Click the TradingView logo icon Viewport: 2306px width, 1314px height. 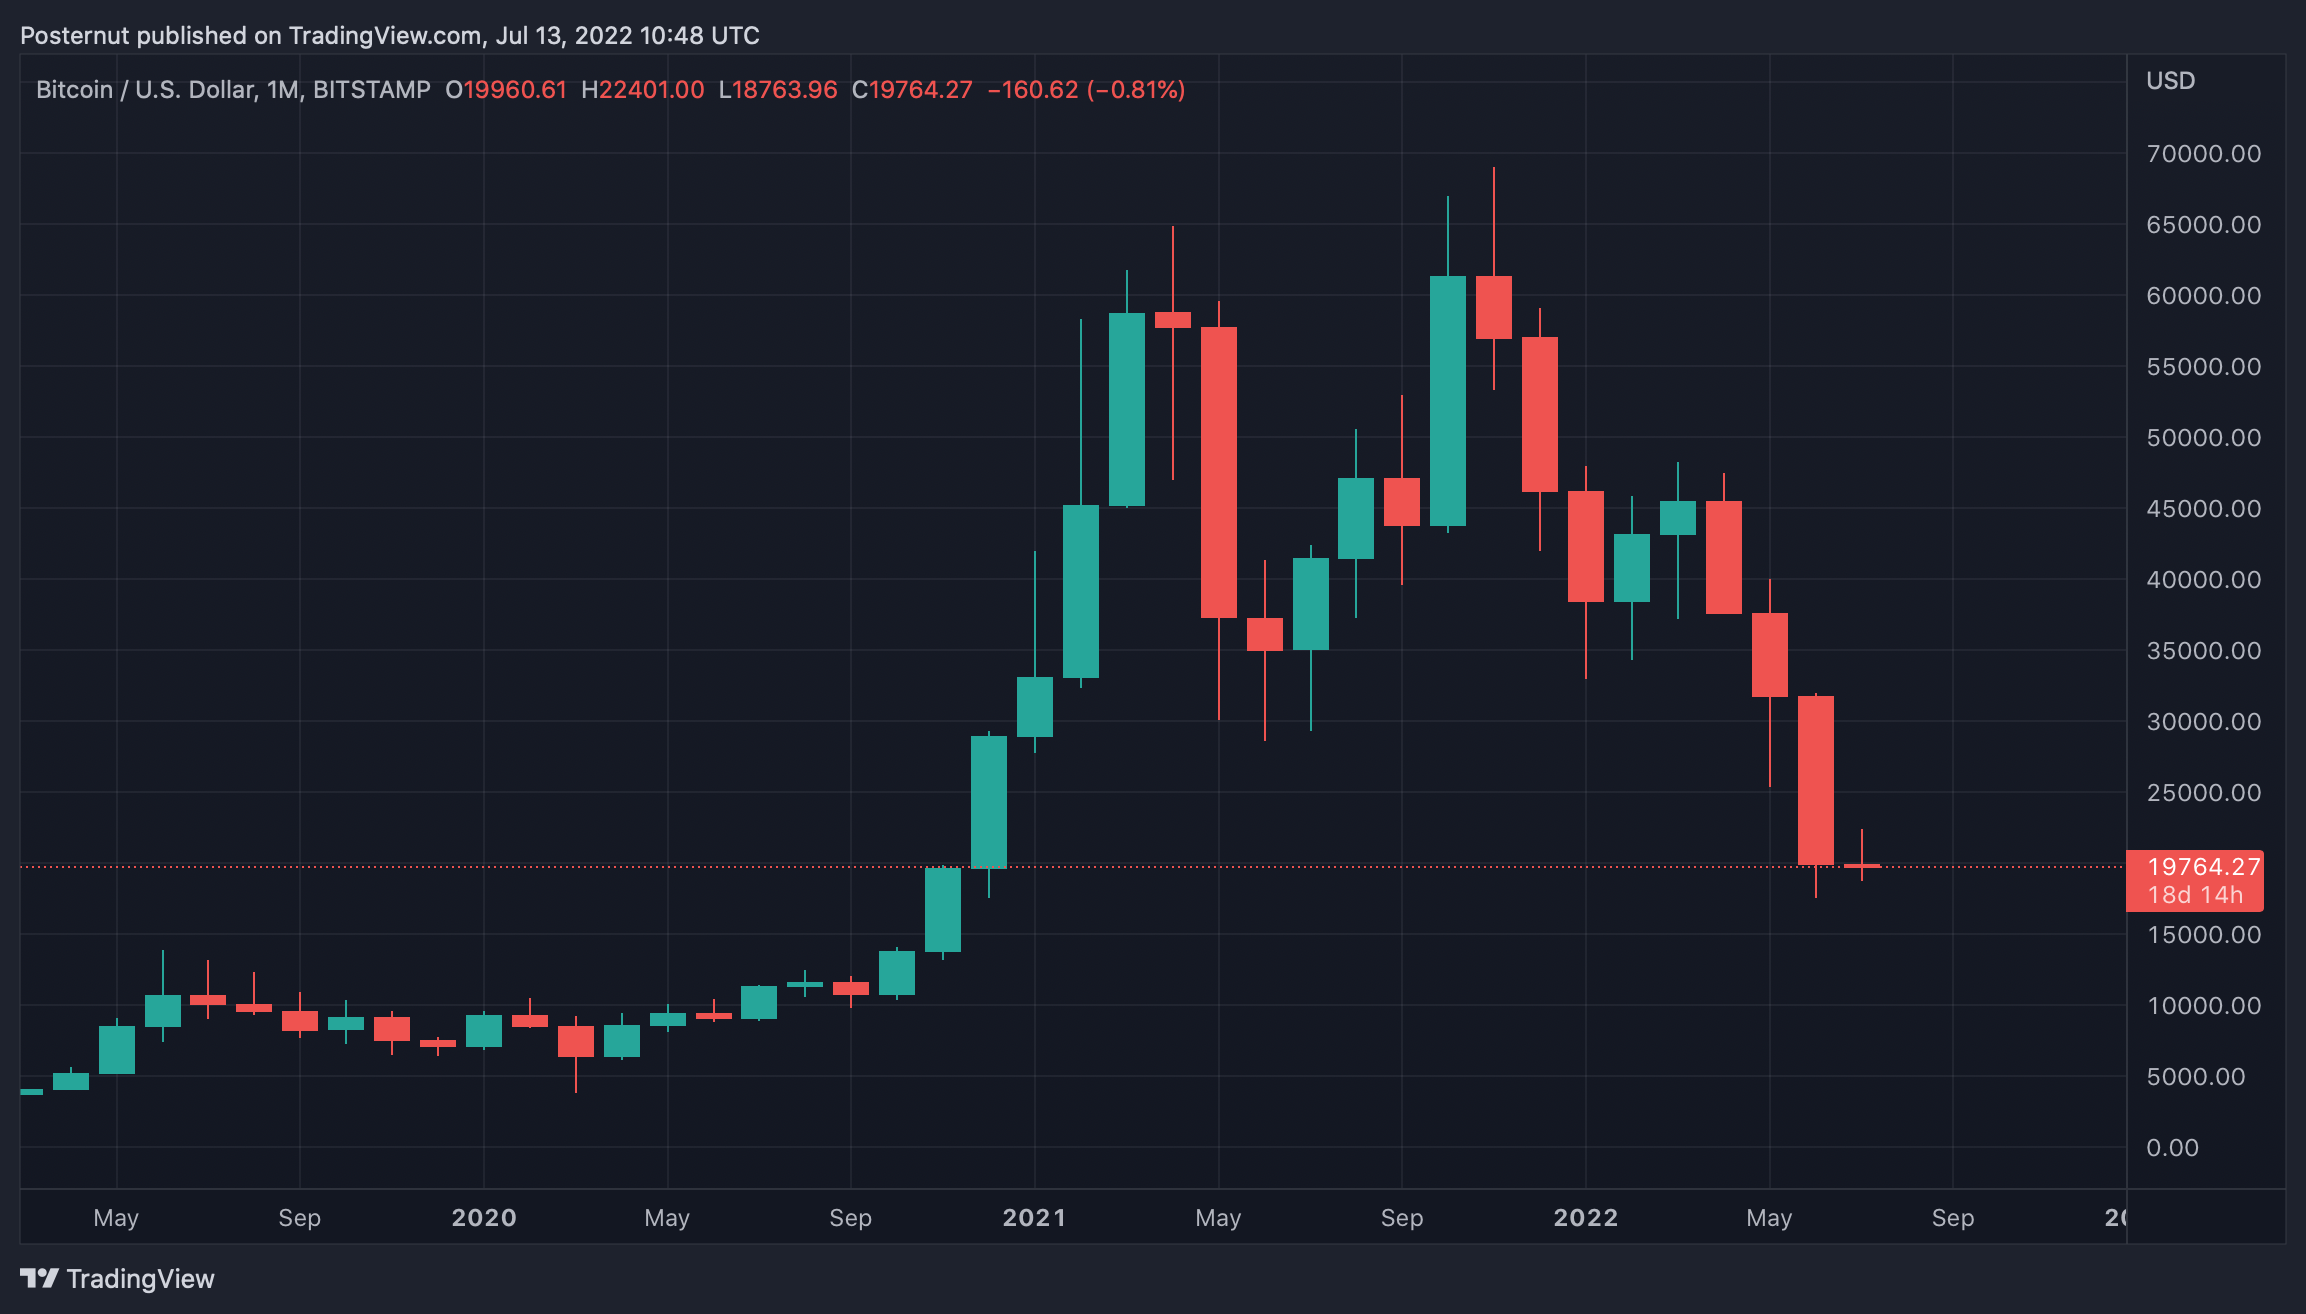(x=39, y=1278)
